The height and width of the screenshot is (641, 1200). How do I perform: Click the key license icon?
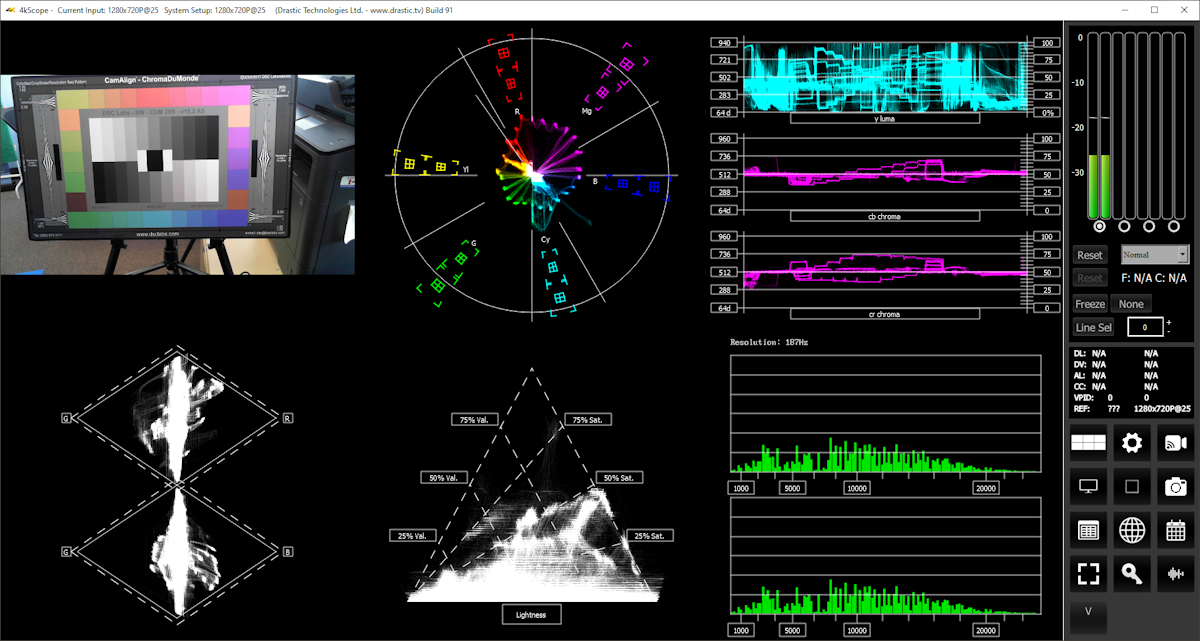tap(1132, 574)
